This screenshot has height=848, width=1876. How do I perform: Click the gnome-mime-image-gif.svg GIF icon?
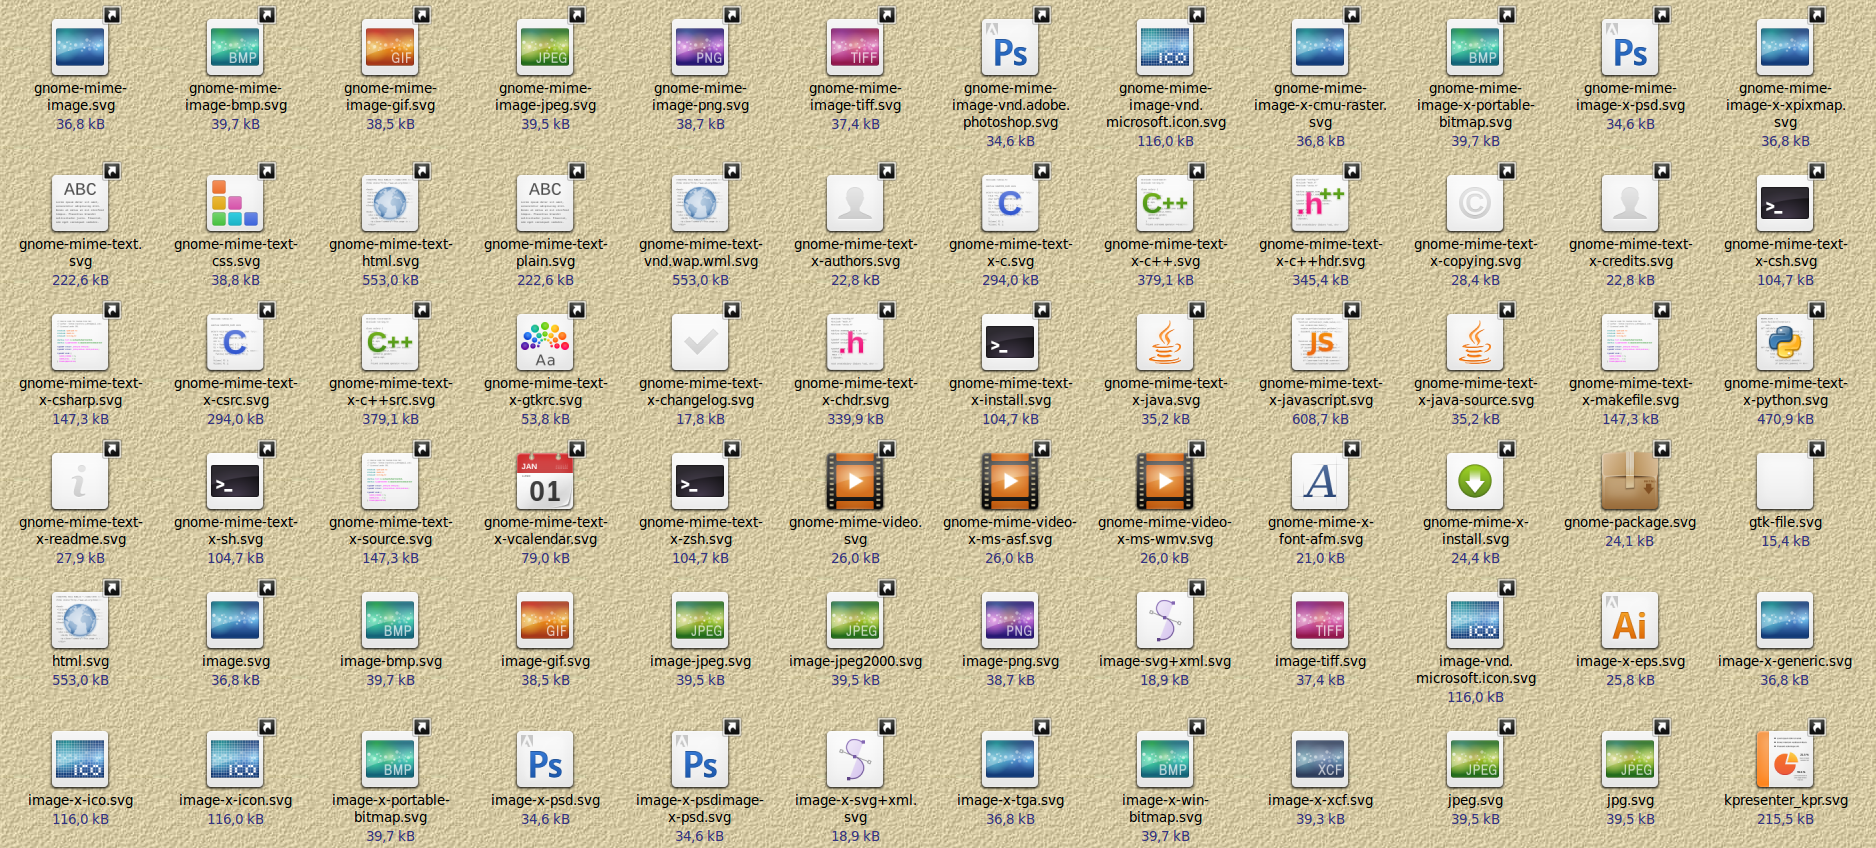[390, 47]
